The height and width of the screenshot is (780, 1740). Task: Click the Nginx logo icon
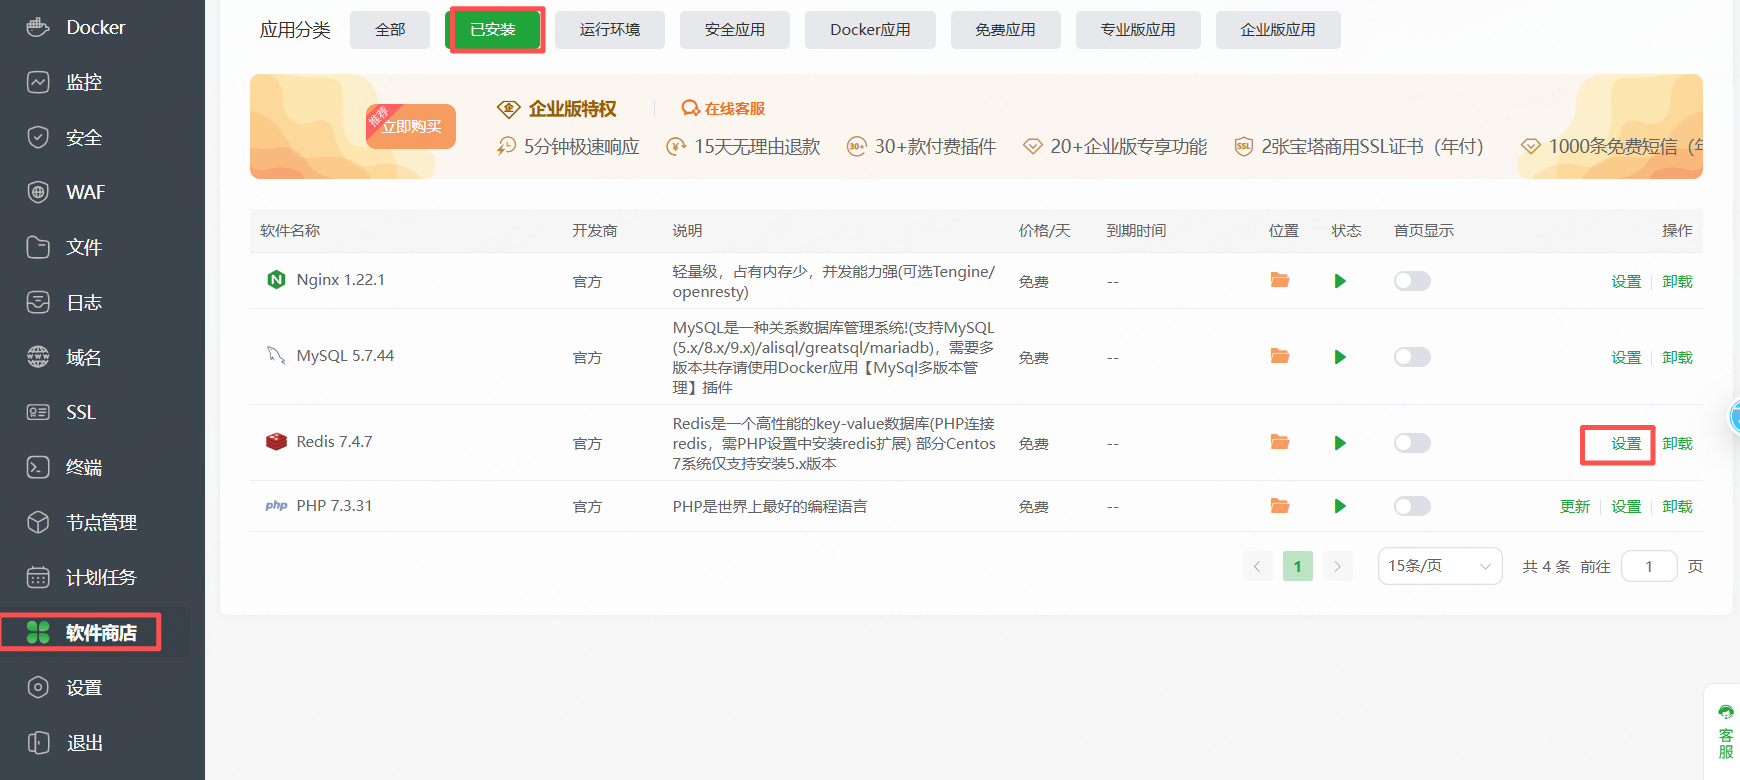tap(277, 279)
